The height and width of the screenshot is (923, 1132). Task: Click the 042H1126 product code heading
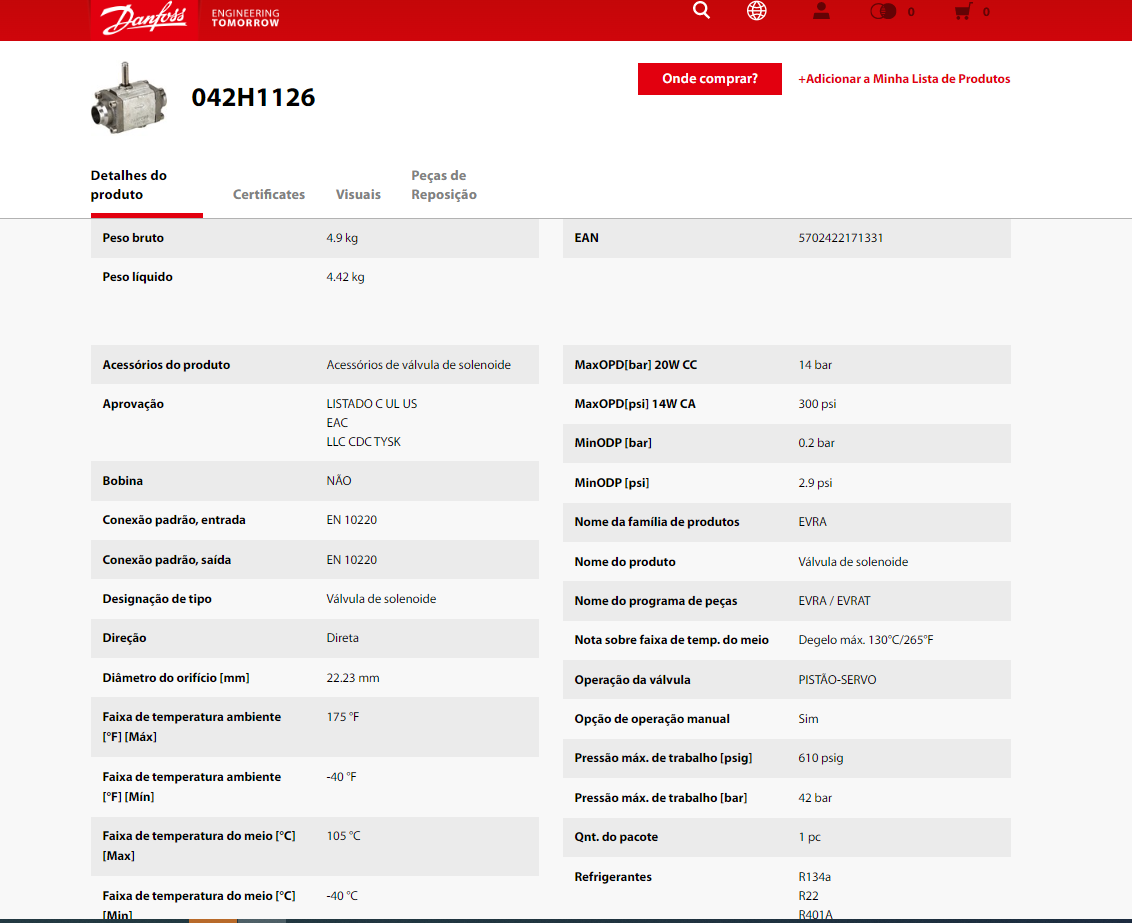253,97
